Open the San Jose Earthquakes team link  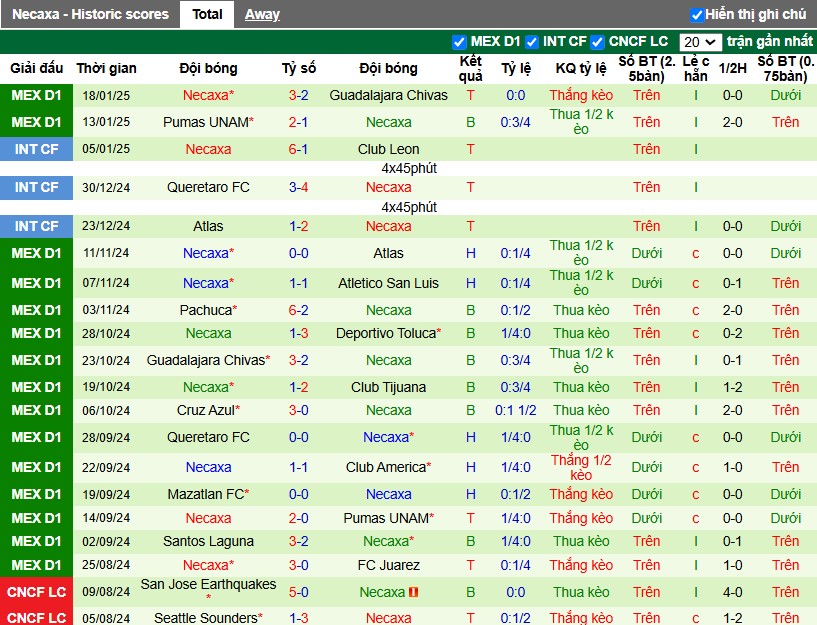coord(208,584)
